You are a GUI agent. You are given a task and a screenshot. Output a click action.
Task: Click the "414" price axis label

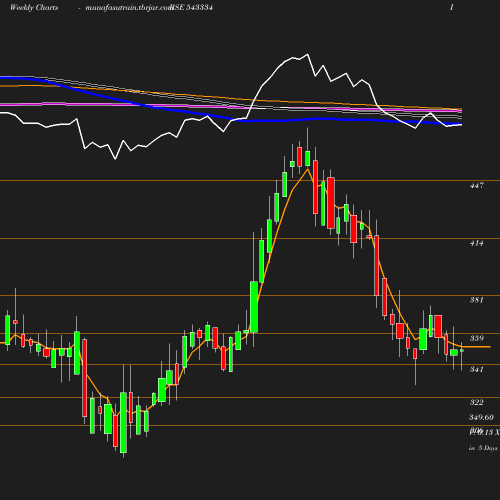[x=477, y=243]
